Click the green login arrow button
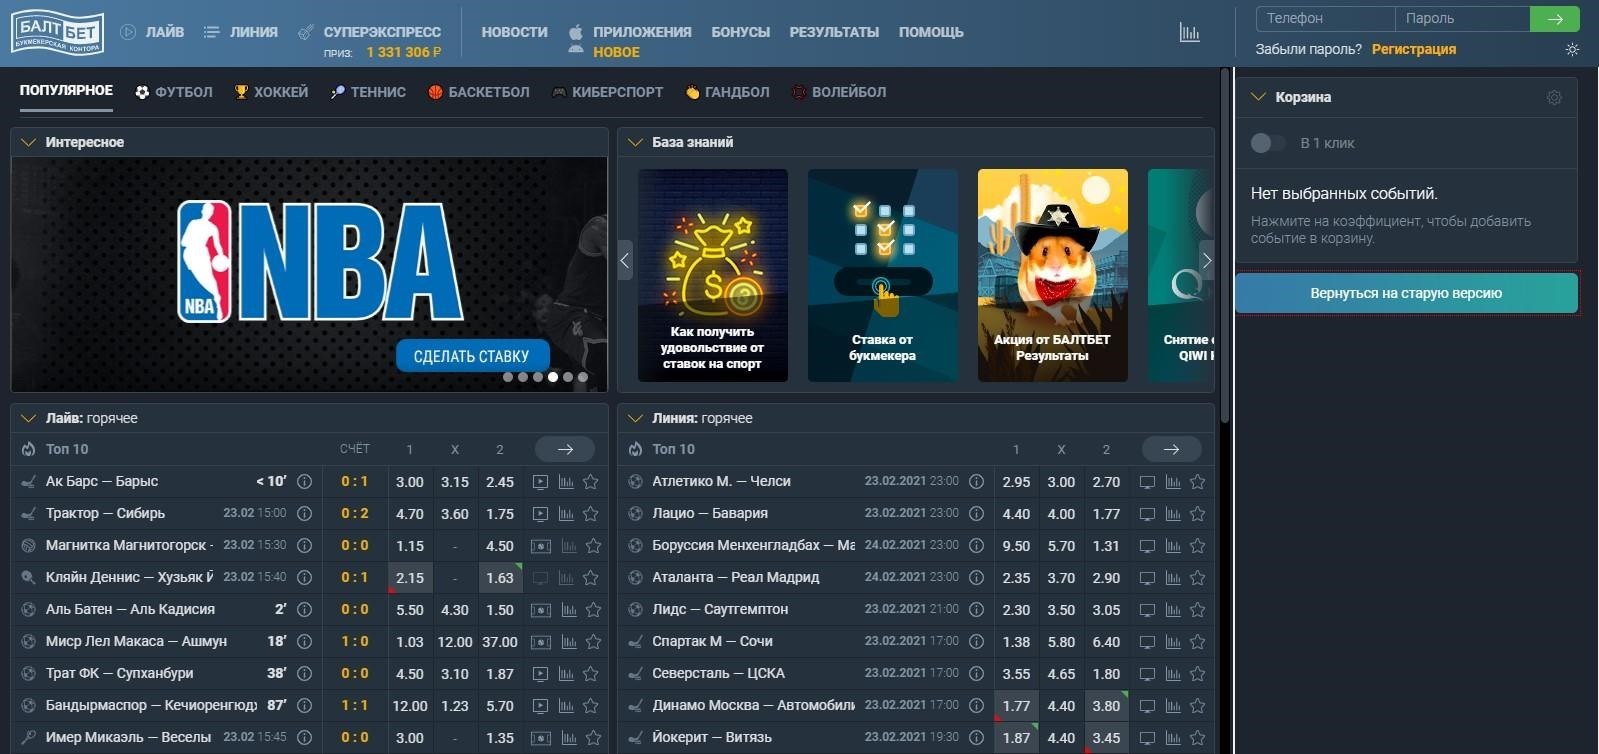 pyautogui.click(x=1555, y=18)
